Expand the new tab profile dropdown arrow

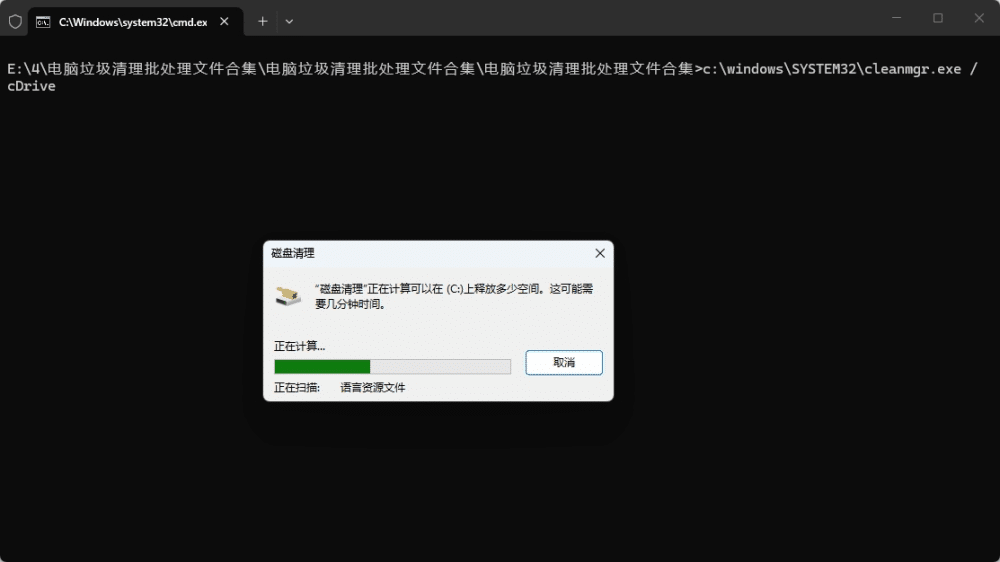[289, 22]
